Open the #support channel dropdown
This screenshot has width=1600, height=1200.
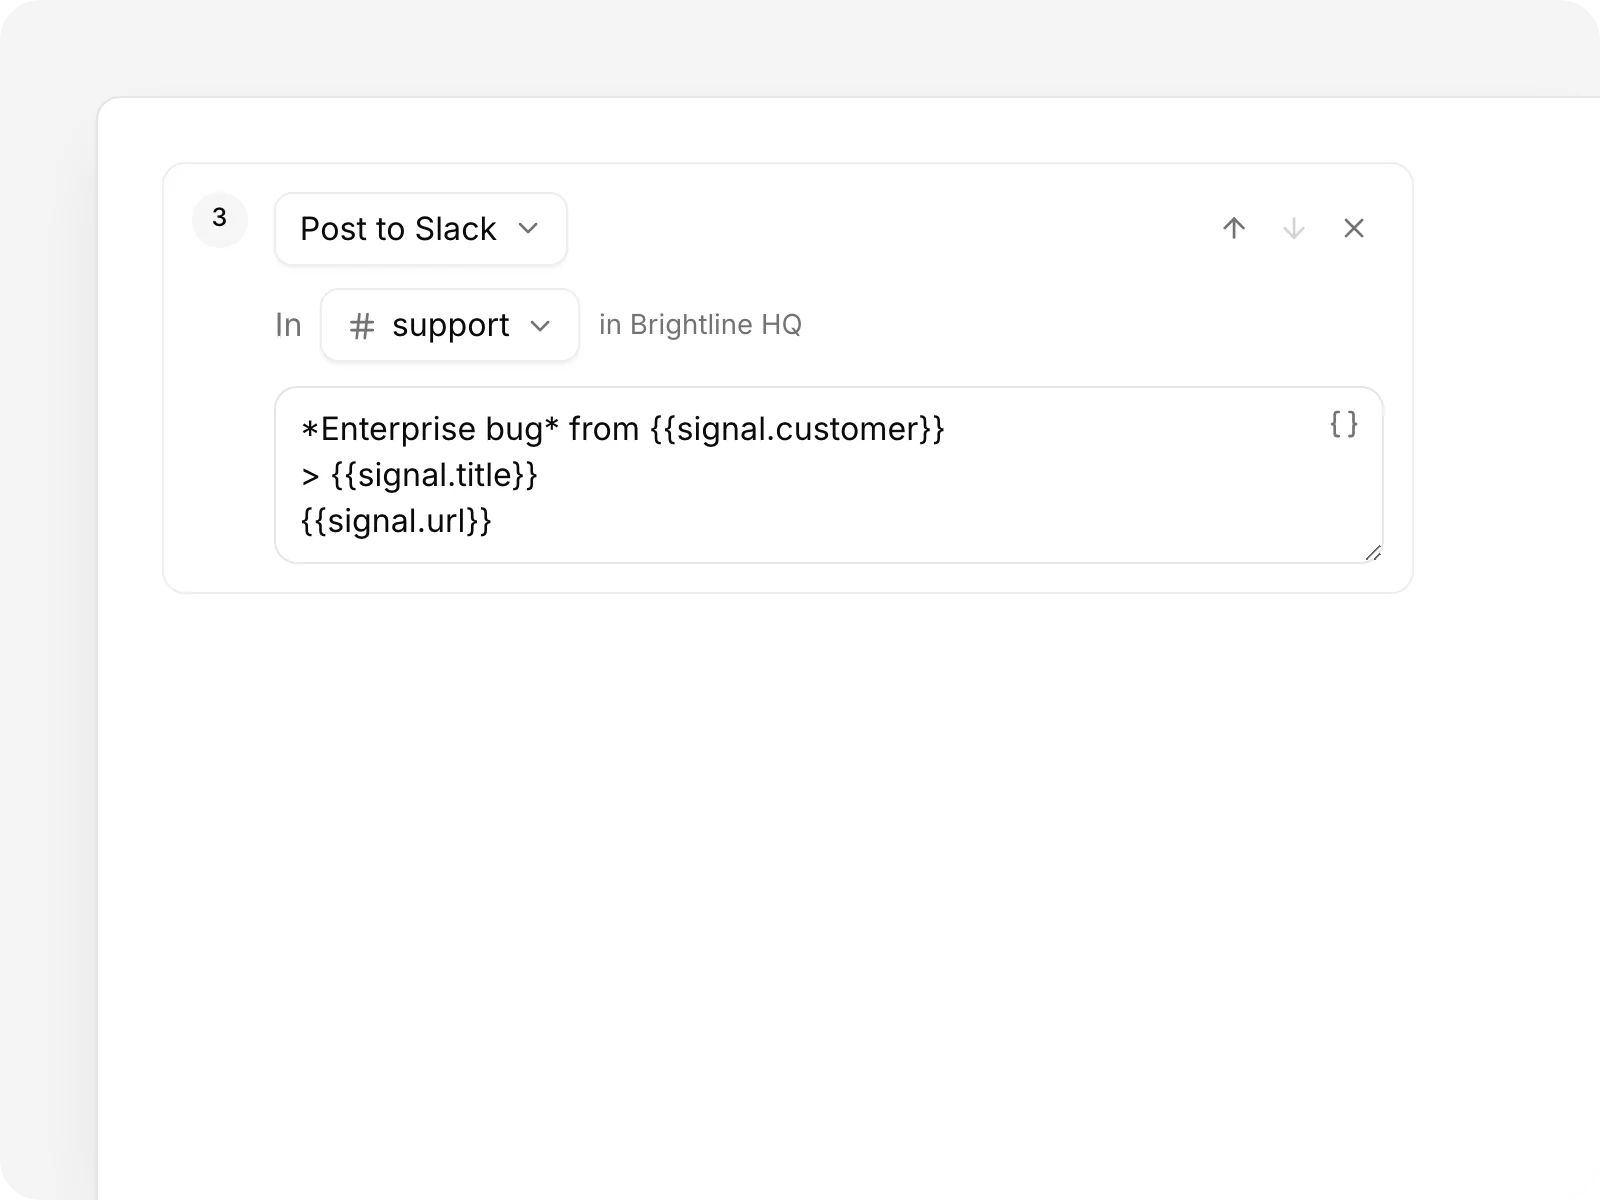pyautogui.click(x=450, y=325)
